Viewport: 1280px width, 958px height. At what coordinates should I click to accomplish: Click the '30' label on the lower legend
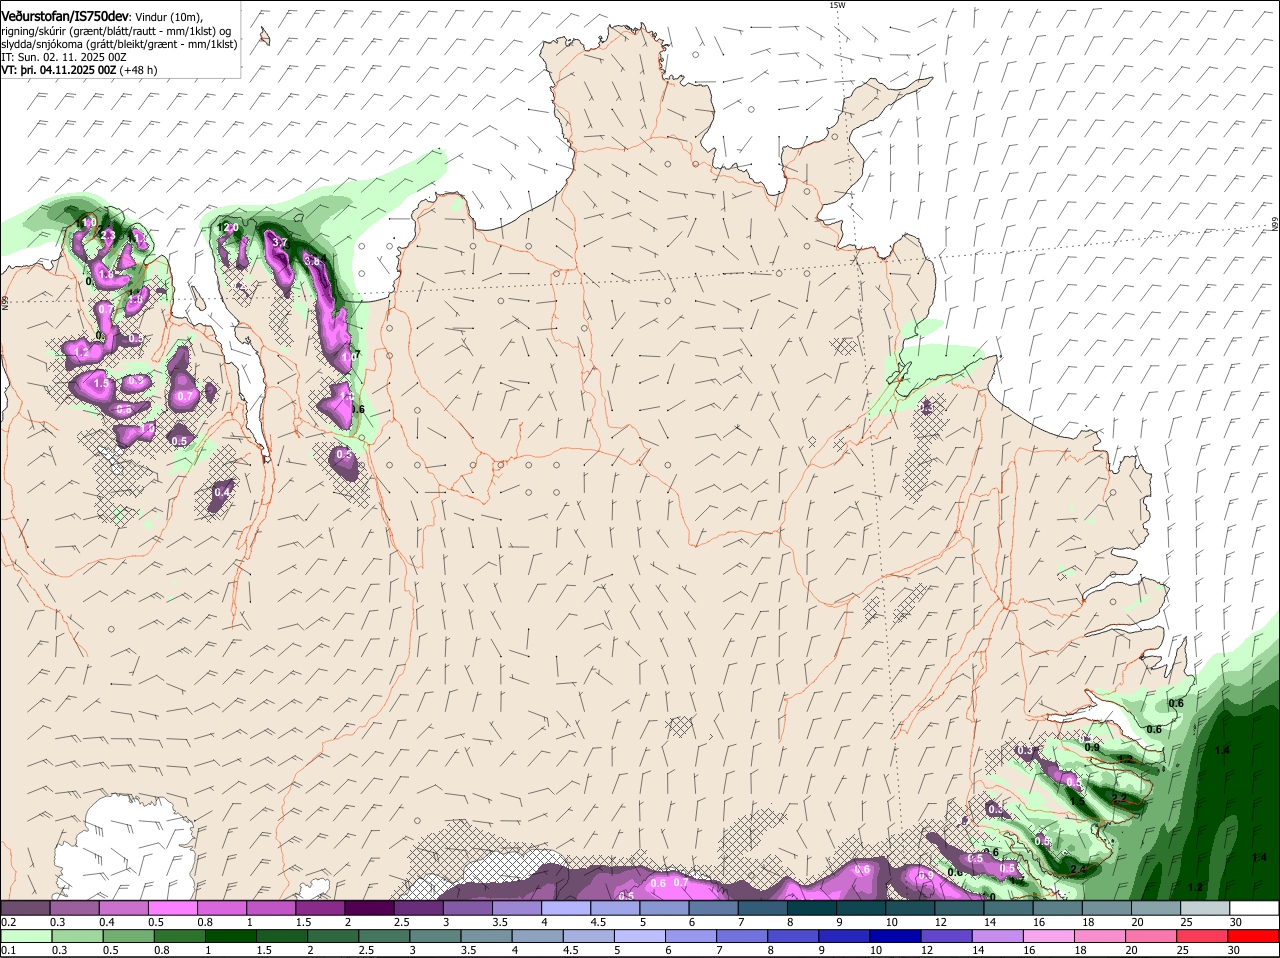(x=1233, y=950)
